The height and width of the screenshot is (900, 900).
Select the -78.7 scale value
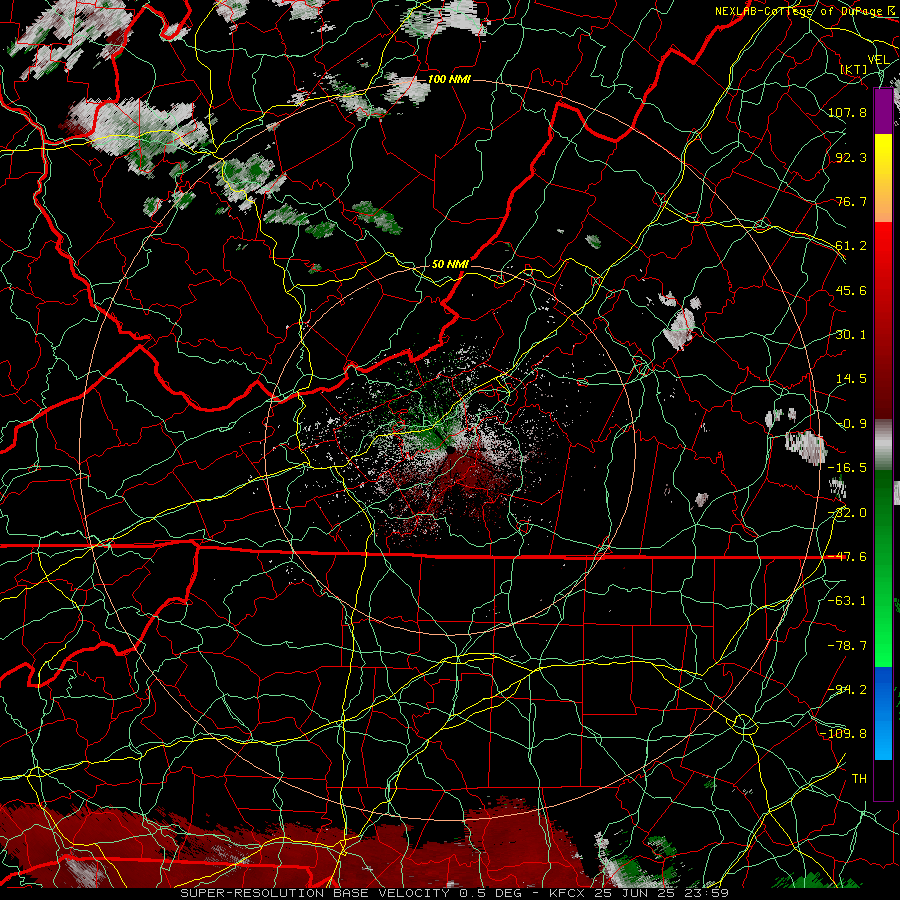coord(847,646)
